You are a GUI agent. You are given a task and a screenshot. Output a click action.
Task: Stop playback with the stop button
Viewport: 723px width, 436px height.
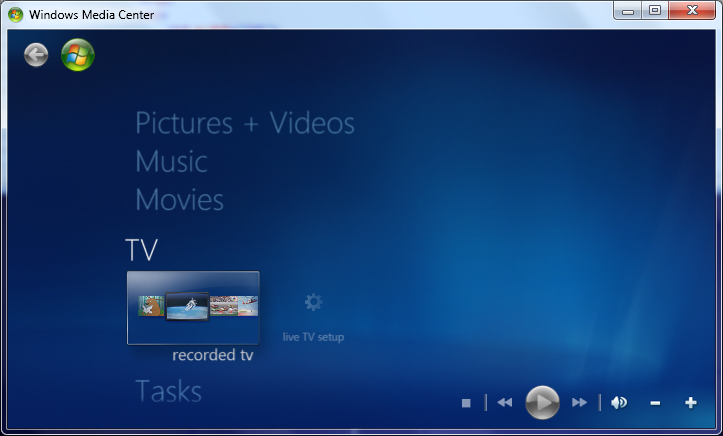click(x=466, y=403)
